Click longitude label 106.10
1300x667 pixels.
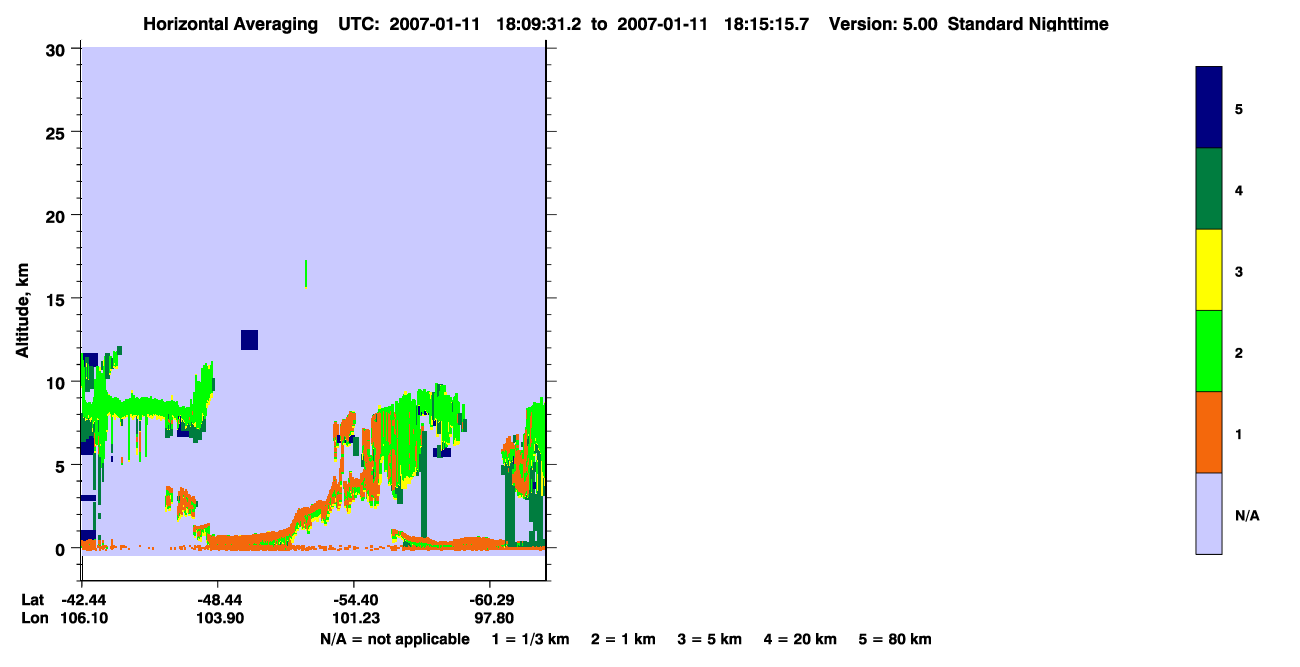pyautogui.click(x=87, y=619)
